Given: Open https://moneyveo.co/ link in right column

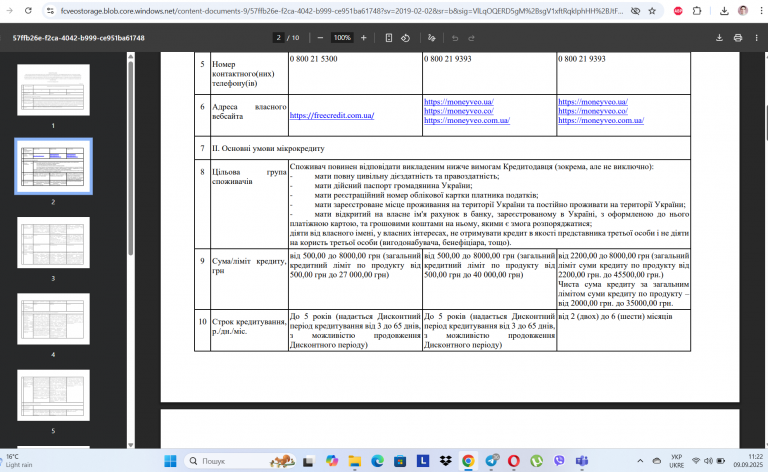Looking at the screenshot, I should pyautogui.click(x=593, y=111).
